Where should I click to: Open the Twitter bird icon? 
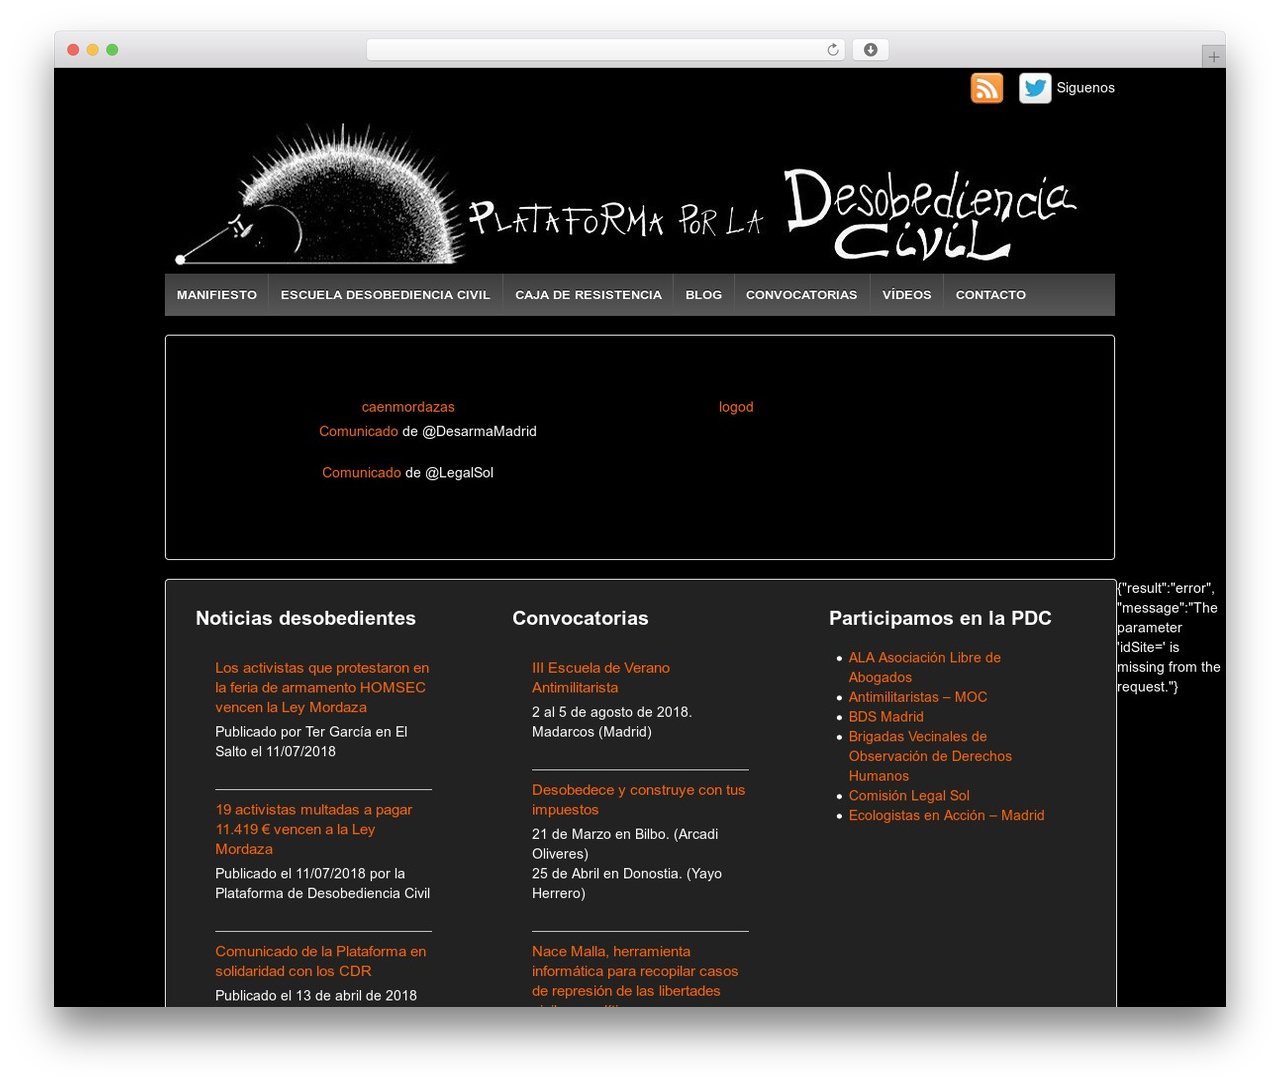click(x=1035, y=88)
